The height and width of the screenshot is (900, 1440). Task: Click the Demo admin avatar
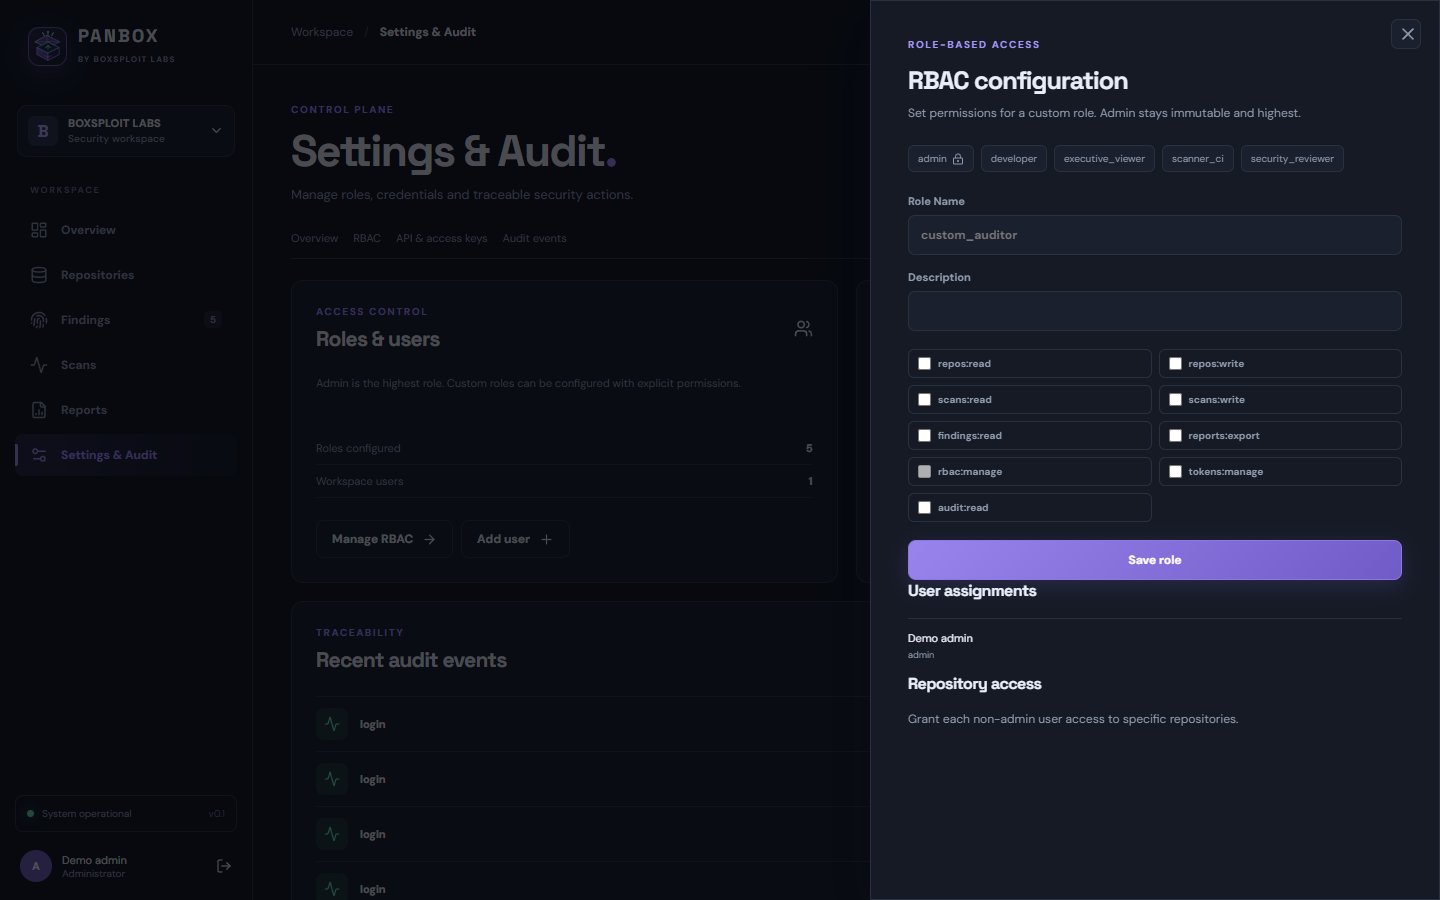click(36, 866)
